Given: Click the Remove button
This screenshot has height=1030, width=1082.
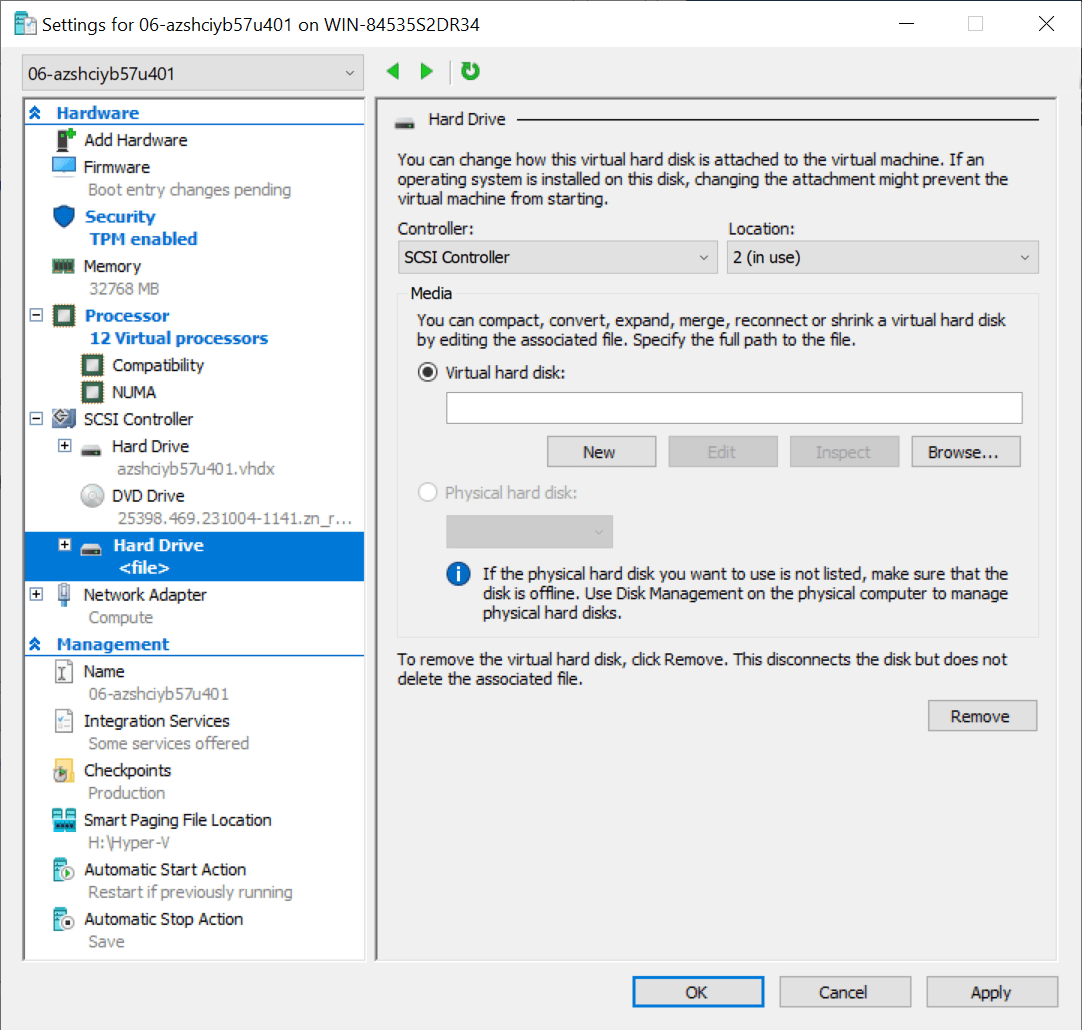Looking at the screenshot, I should pos(982,716).
